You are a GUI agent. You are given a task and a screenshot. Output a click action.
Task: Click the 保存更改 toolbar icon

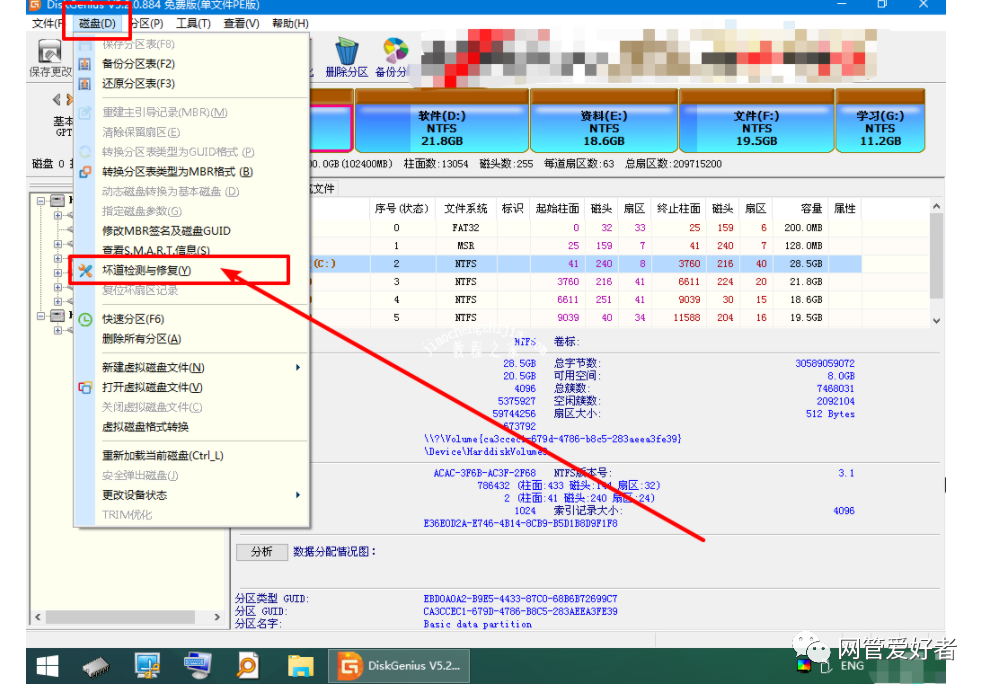pos(50,51)
